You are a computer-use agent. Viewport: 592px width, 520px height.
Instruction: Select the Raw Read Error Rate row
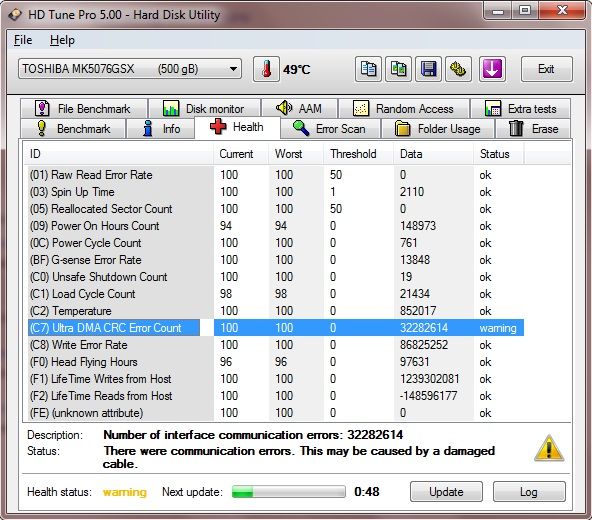(276, 175)
